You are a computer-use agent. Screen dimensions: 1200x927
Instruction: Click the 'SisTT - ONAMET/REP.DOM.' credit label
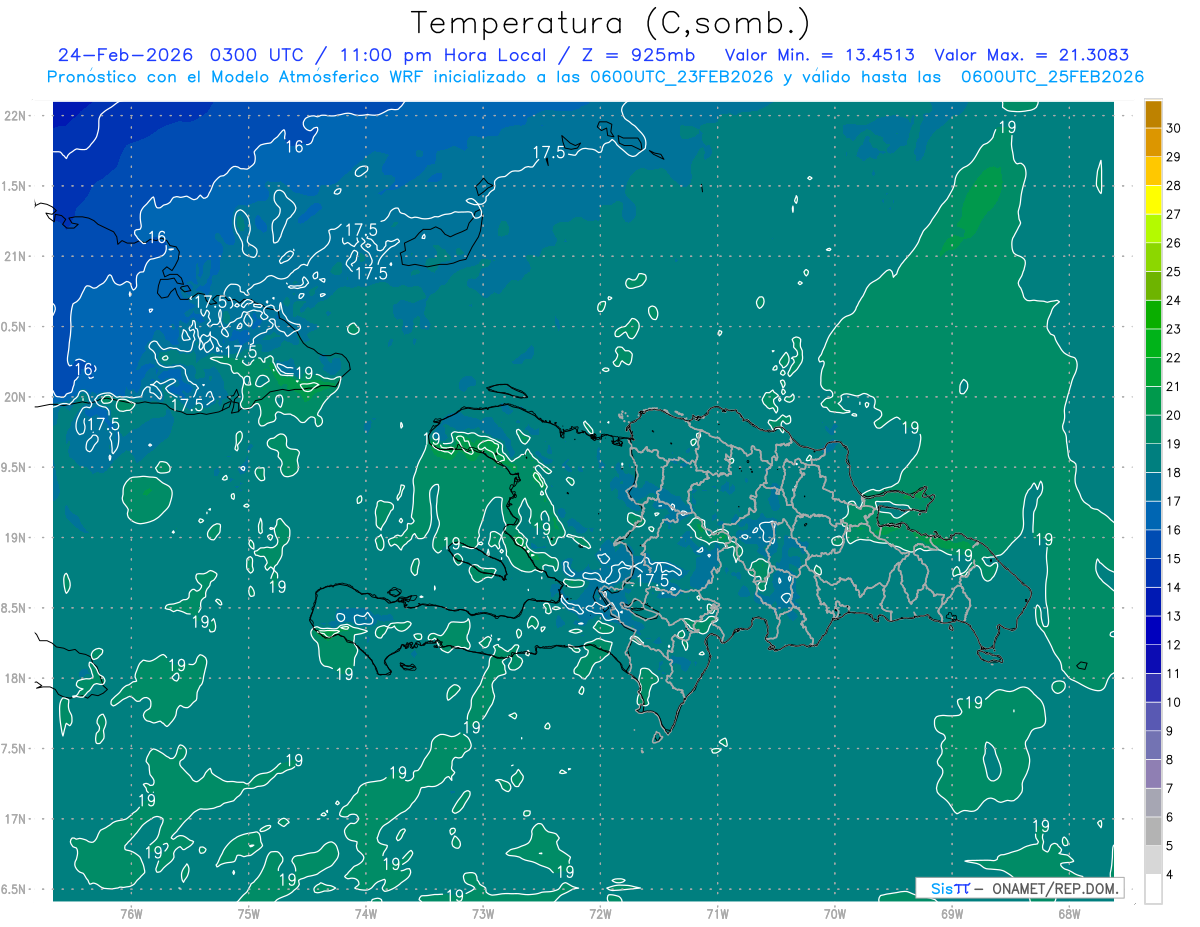click(1019, 888)
